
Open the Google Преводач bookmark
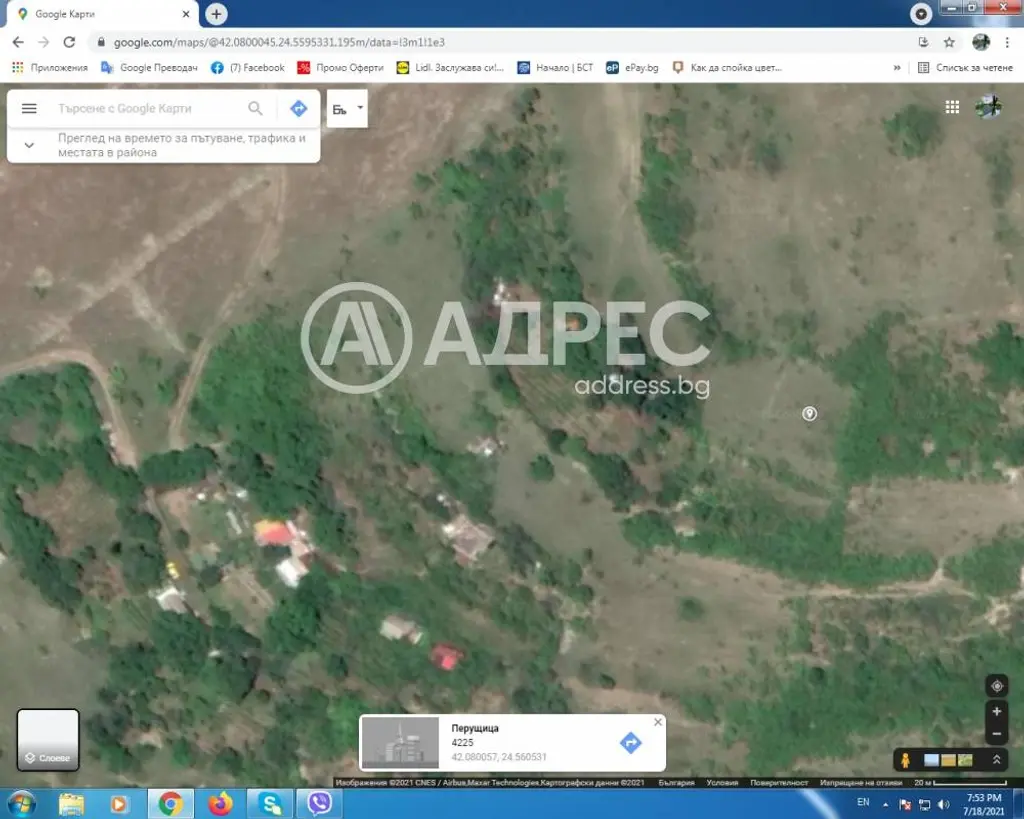click(149, 67)
